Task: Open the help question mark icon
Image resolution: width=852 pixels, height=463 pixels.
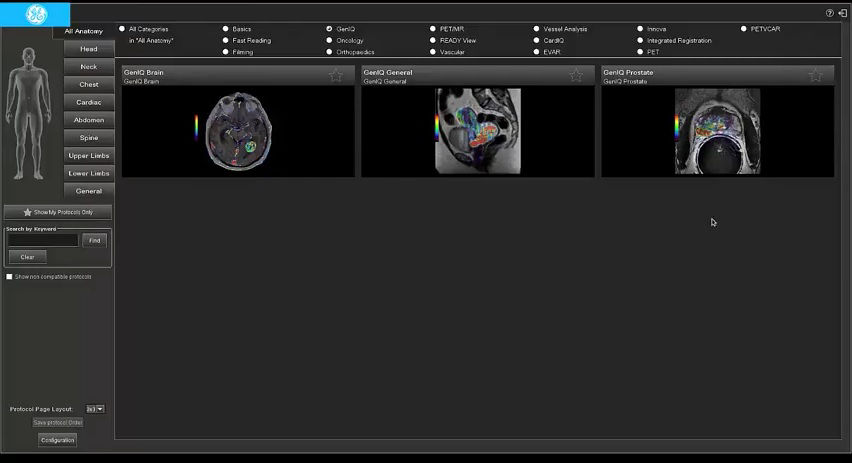Action: pos(829,13)
